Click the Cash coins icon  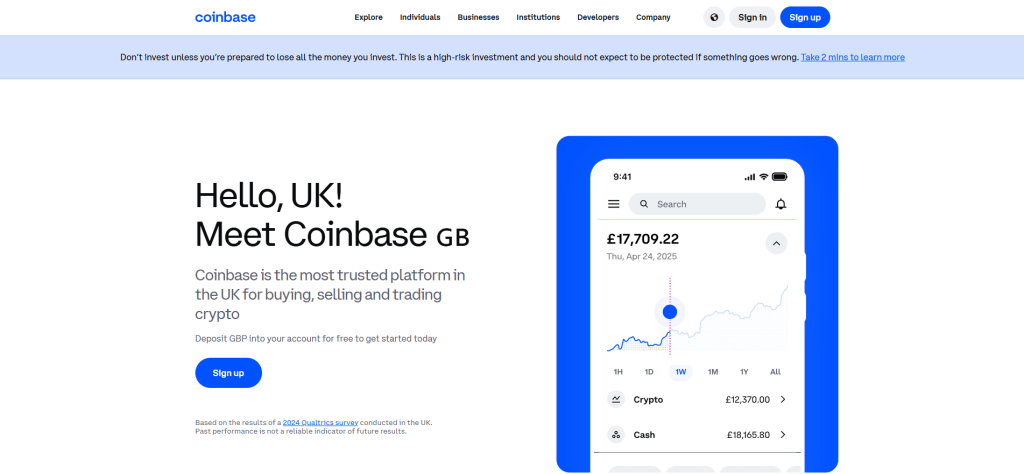pos(616,434)
